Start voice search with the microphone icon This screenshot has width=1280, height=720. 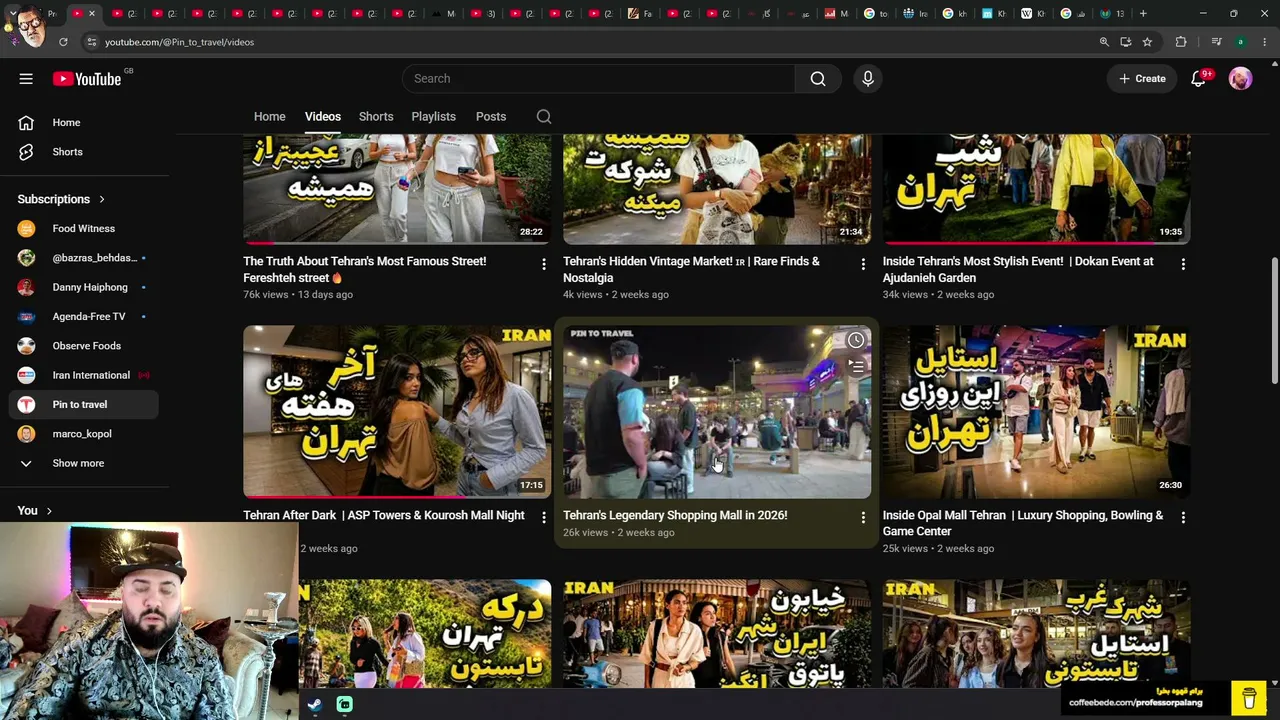coord(867,79)
